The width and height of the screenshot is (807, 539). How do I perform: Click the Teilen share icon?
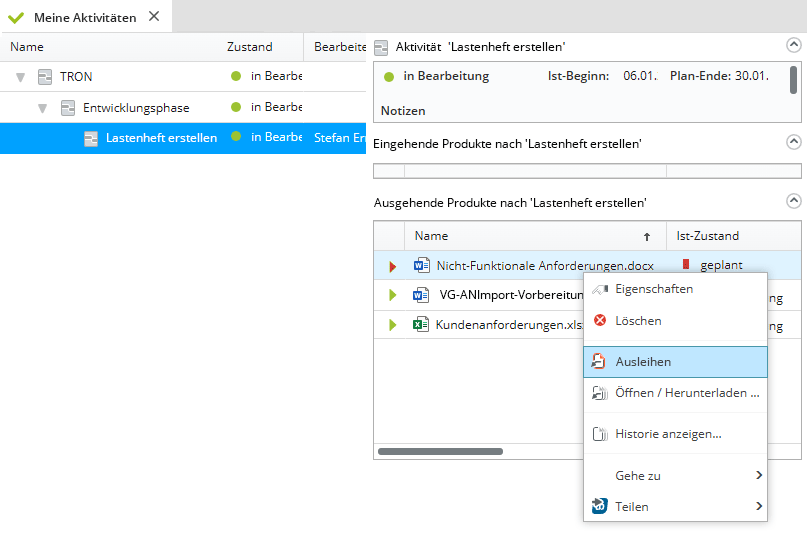click(x=599, y=506)
